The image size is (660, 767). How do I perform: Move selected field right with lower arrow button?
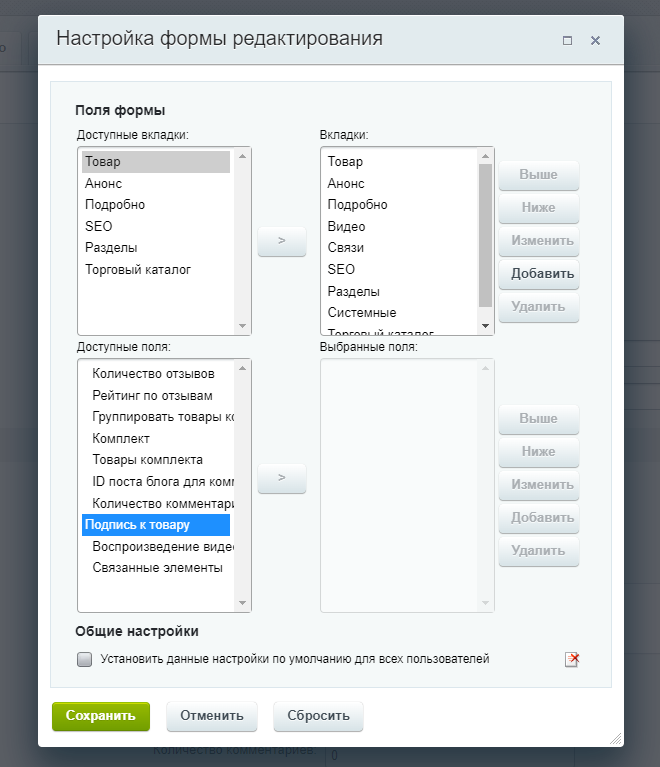click(281, 478)
